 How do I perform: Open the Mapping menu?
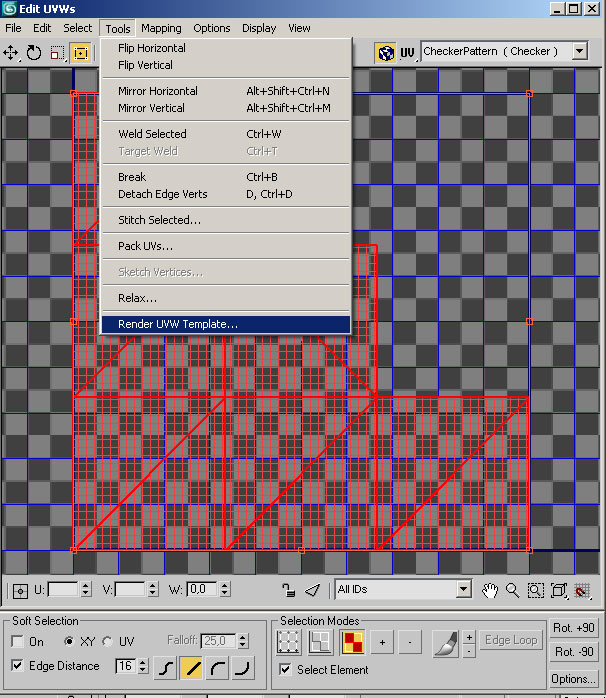(161, 28)
